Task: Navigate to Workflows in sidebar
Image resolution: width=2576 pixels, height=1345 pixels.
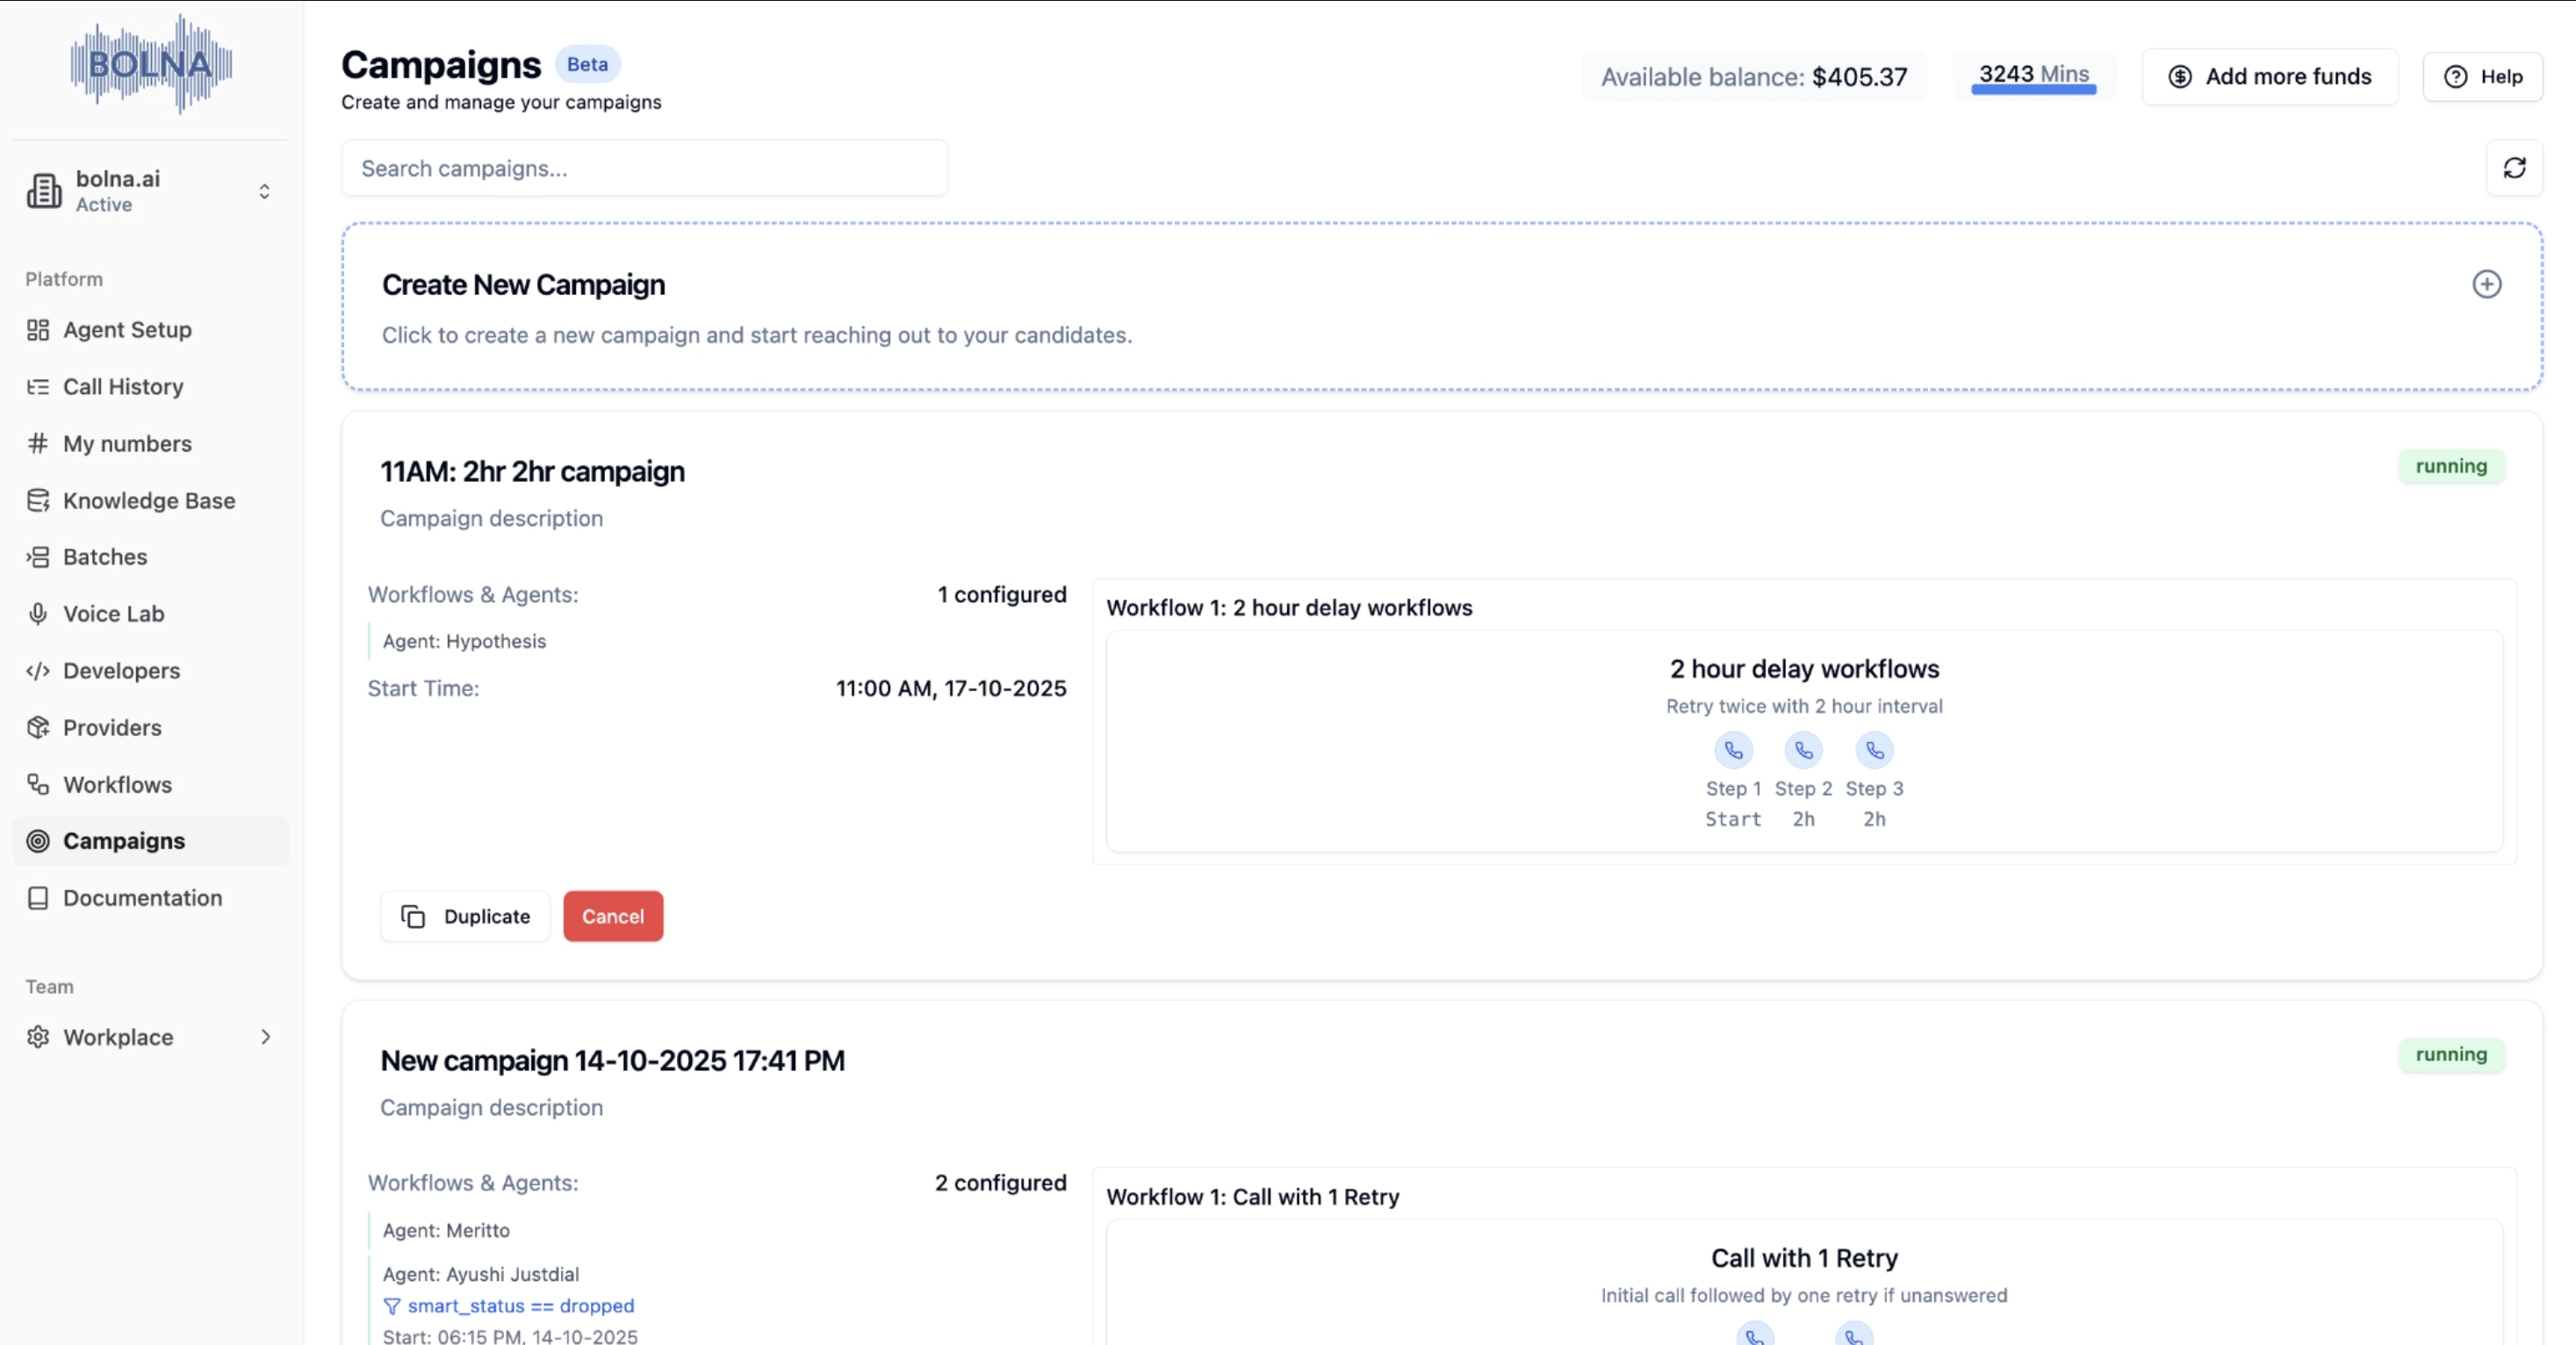Action: [117, 785]
